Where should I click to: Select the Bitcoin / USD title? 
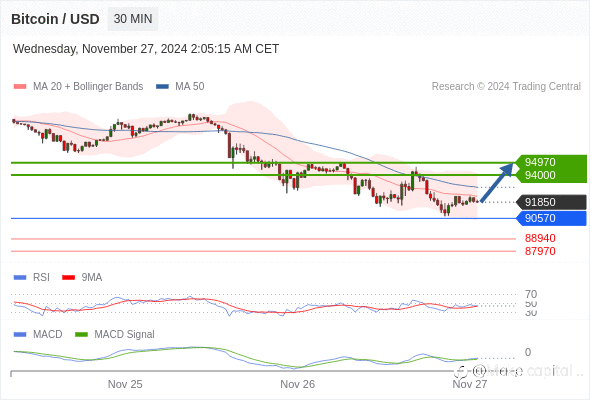(x=55, y=19)
